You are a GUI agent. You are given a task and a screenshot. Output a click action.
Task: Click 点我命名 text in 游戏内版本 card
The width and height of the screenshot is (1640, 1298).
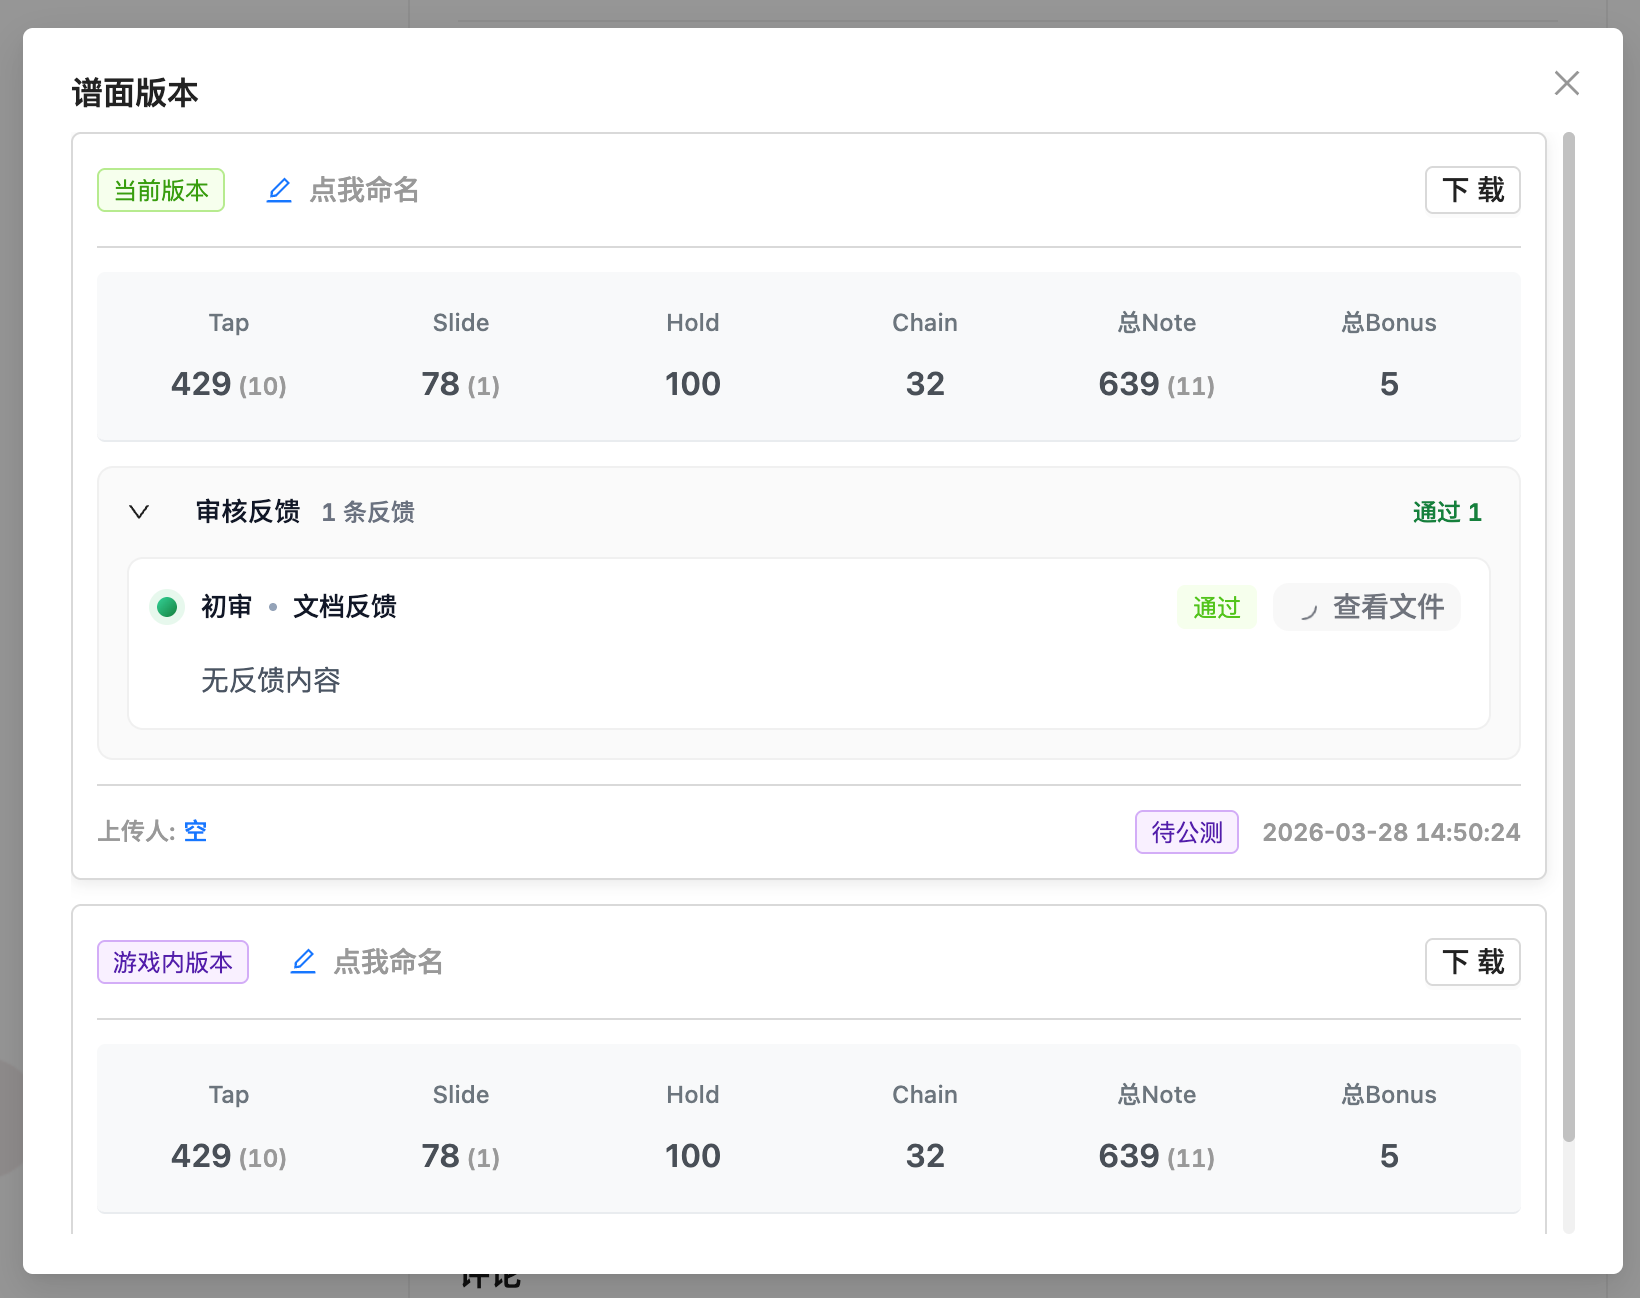pyautogui.click(x=388, y=962)
